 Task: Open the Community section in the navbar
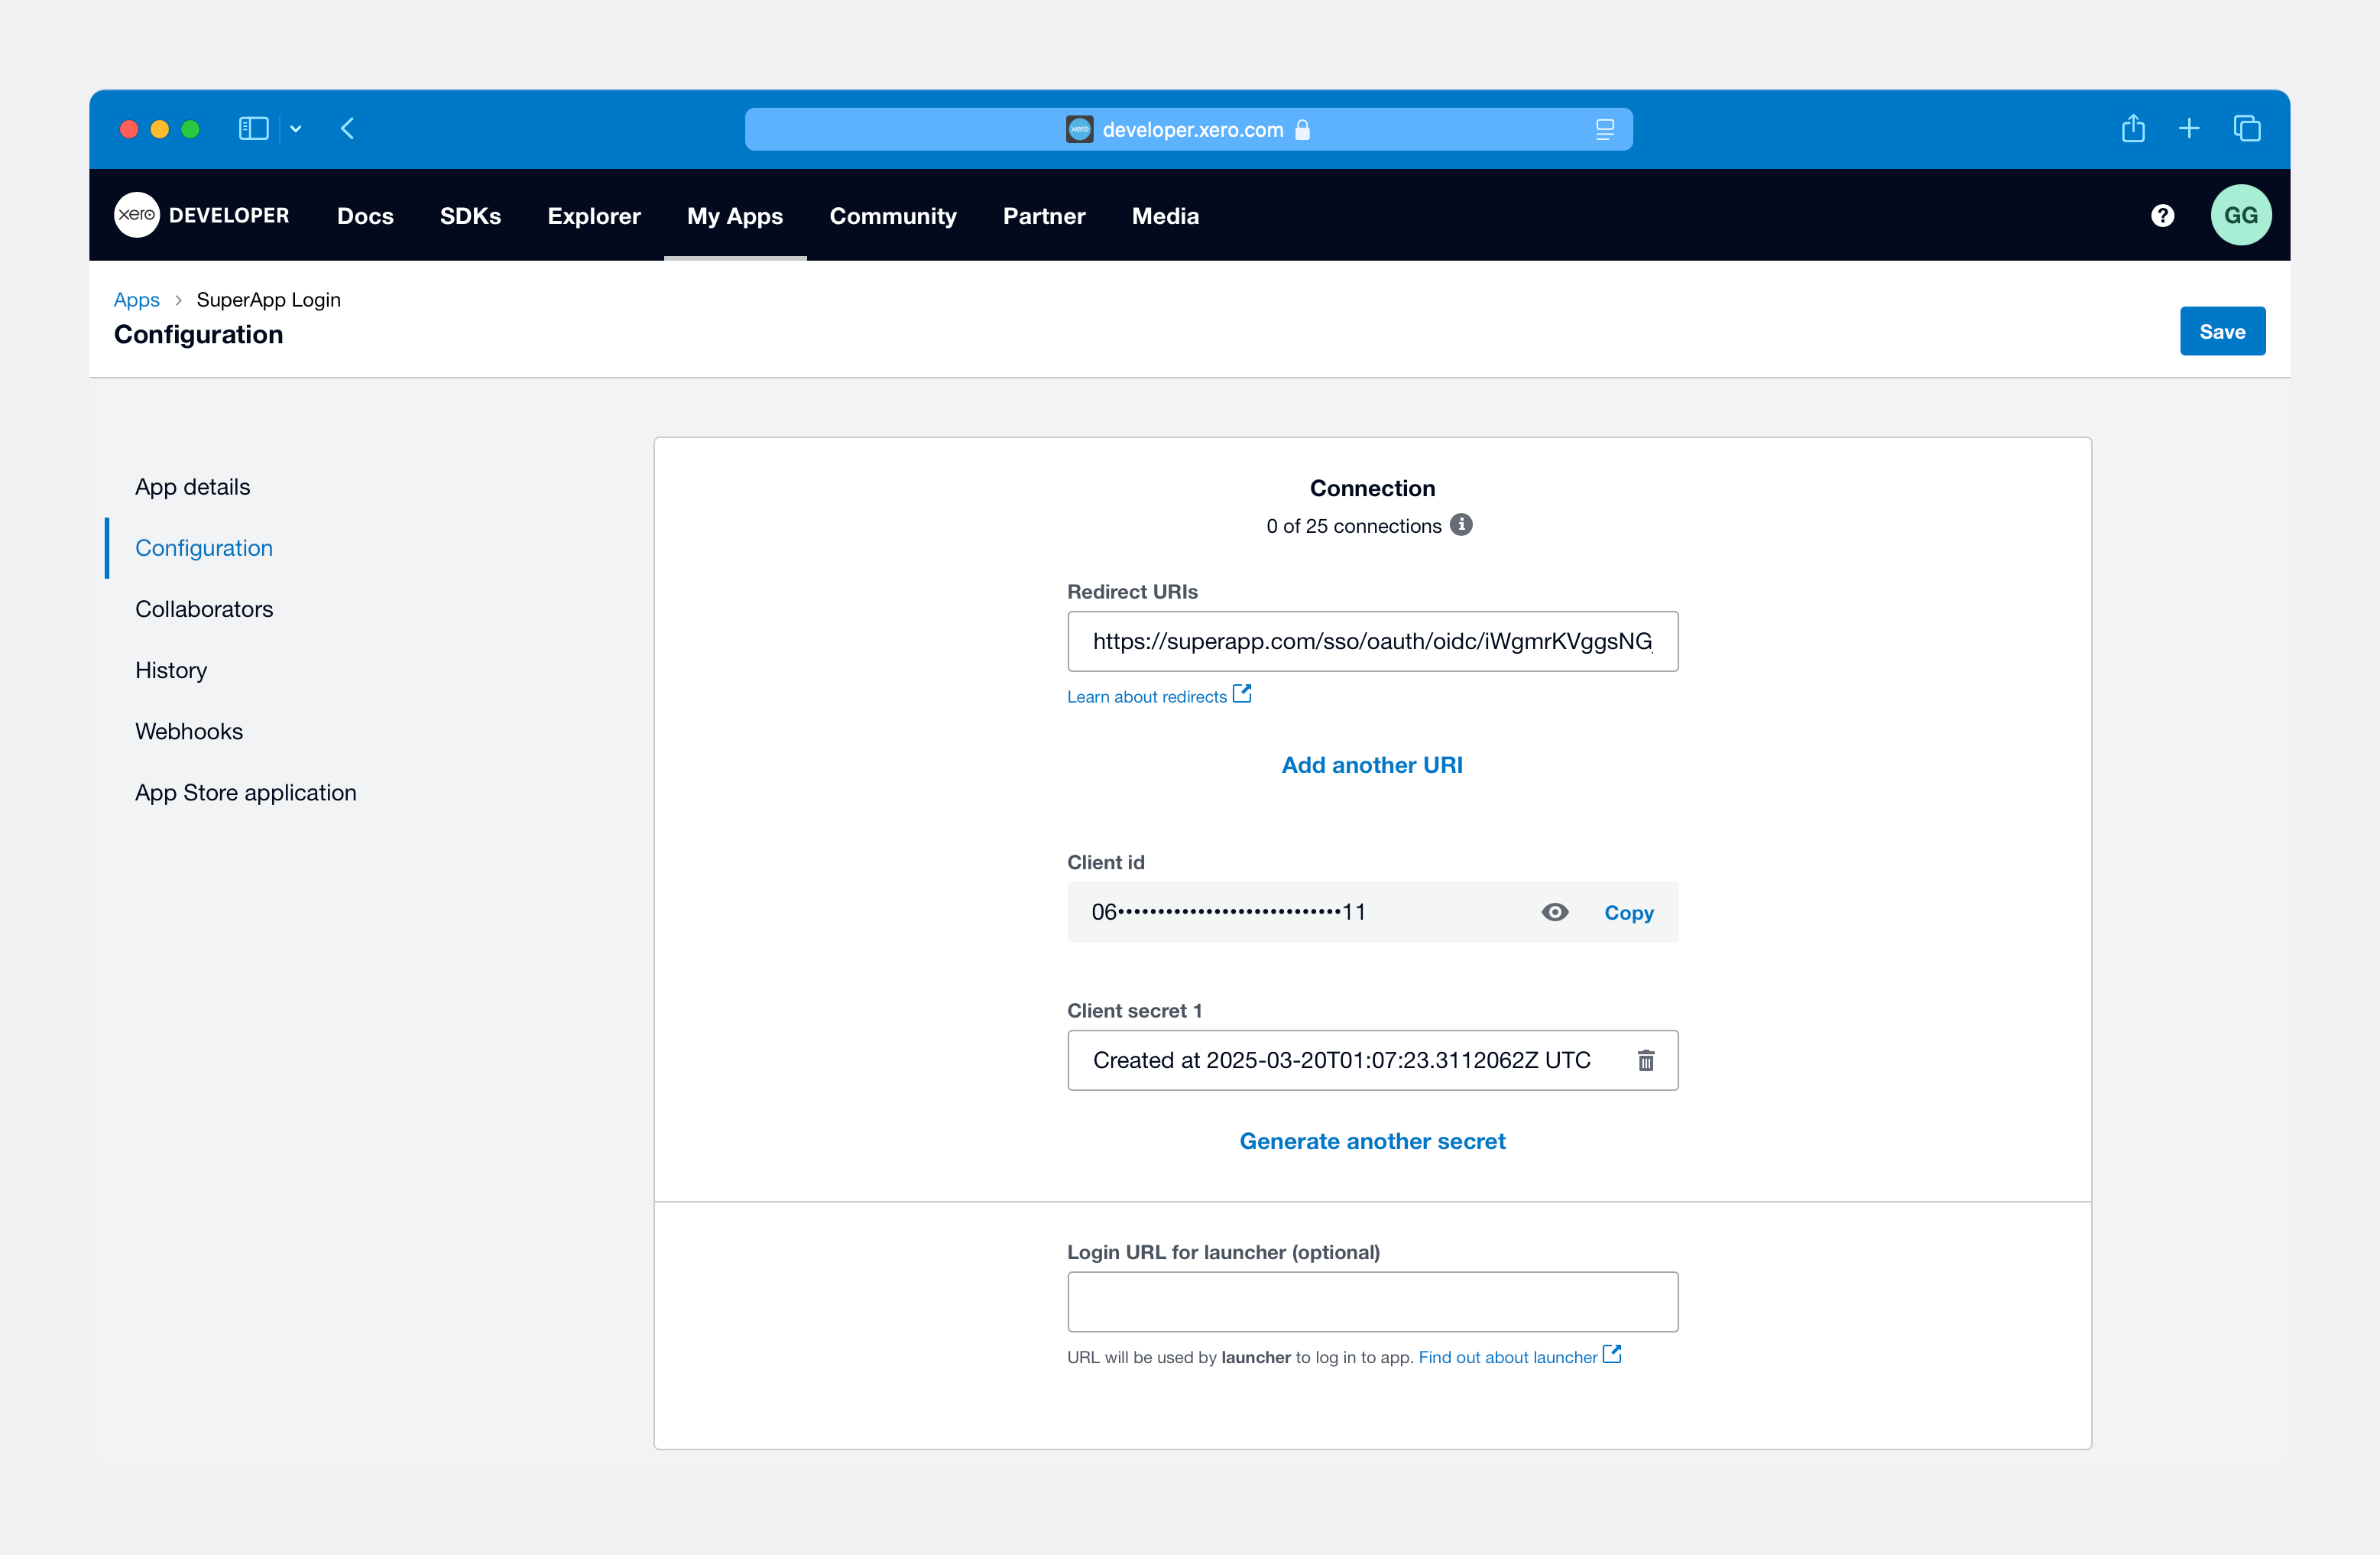coord(893,216)
